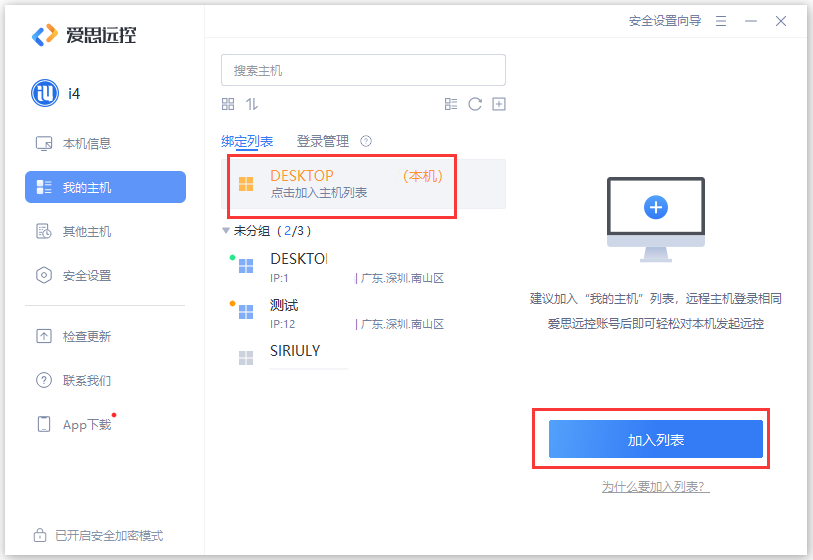This screenshot has width=813, height=560.
Task: Click the 加入列表 button
Action: tap(656, 440)
